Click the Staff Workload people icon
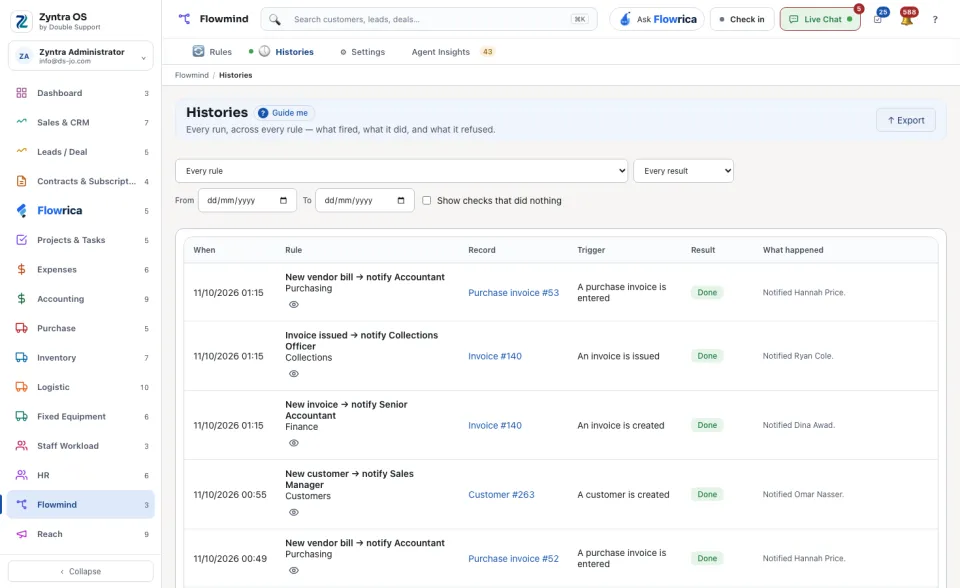Screen dimensions: 960x588 tap(21, 446)
